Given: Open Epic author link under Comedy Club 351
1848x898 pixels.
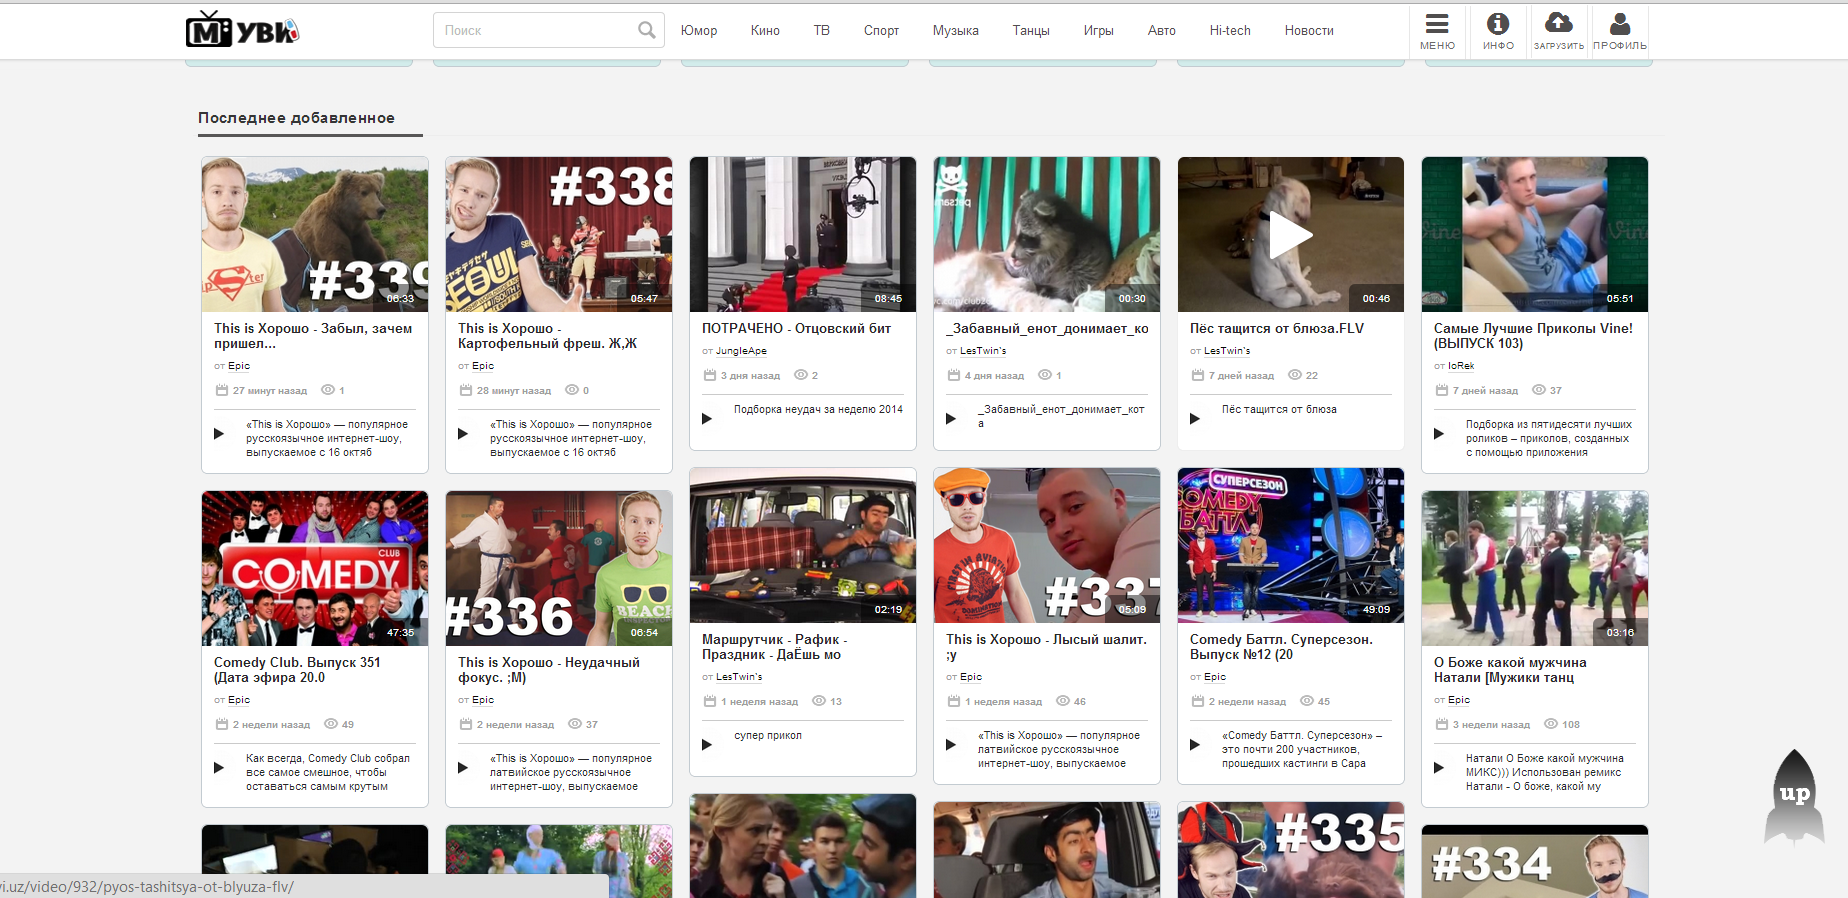Looking at the screenshot, I should coord(239,700).
